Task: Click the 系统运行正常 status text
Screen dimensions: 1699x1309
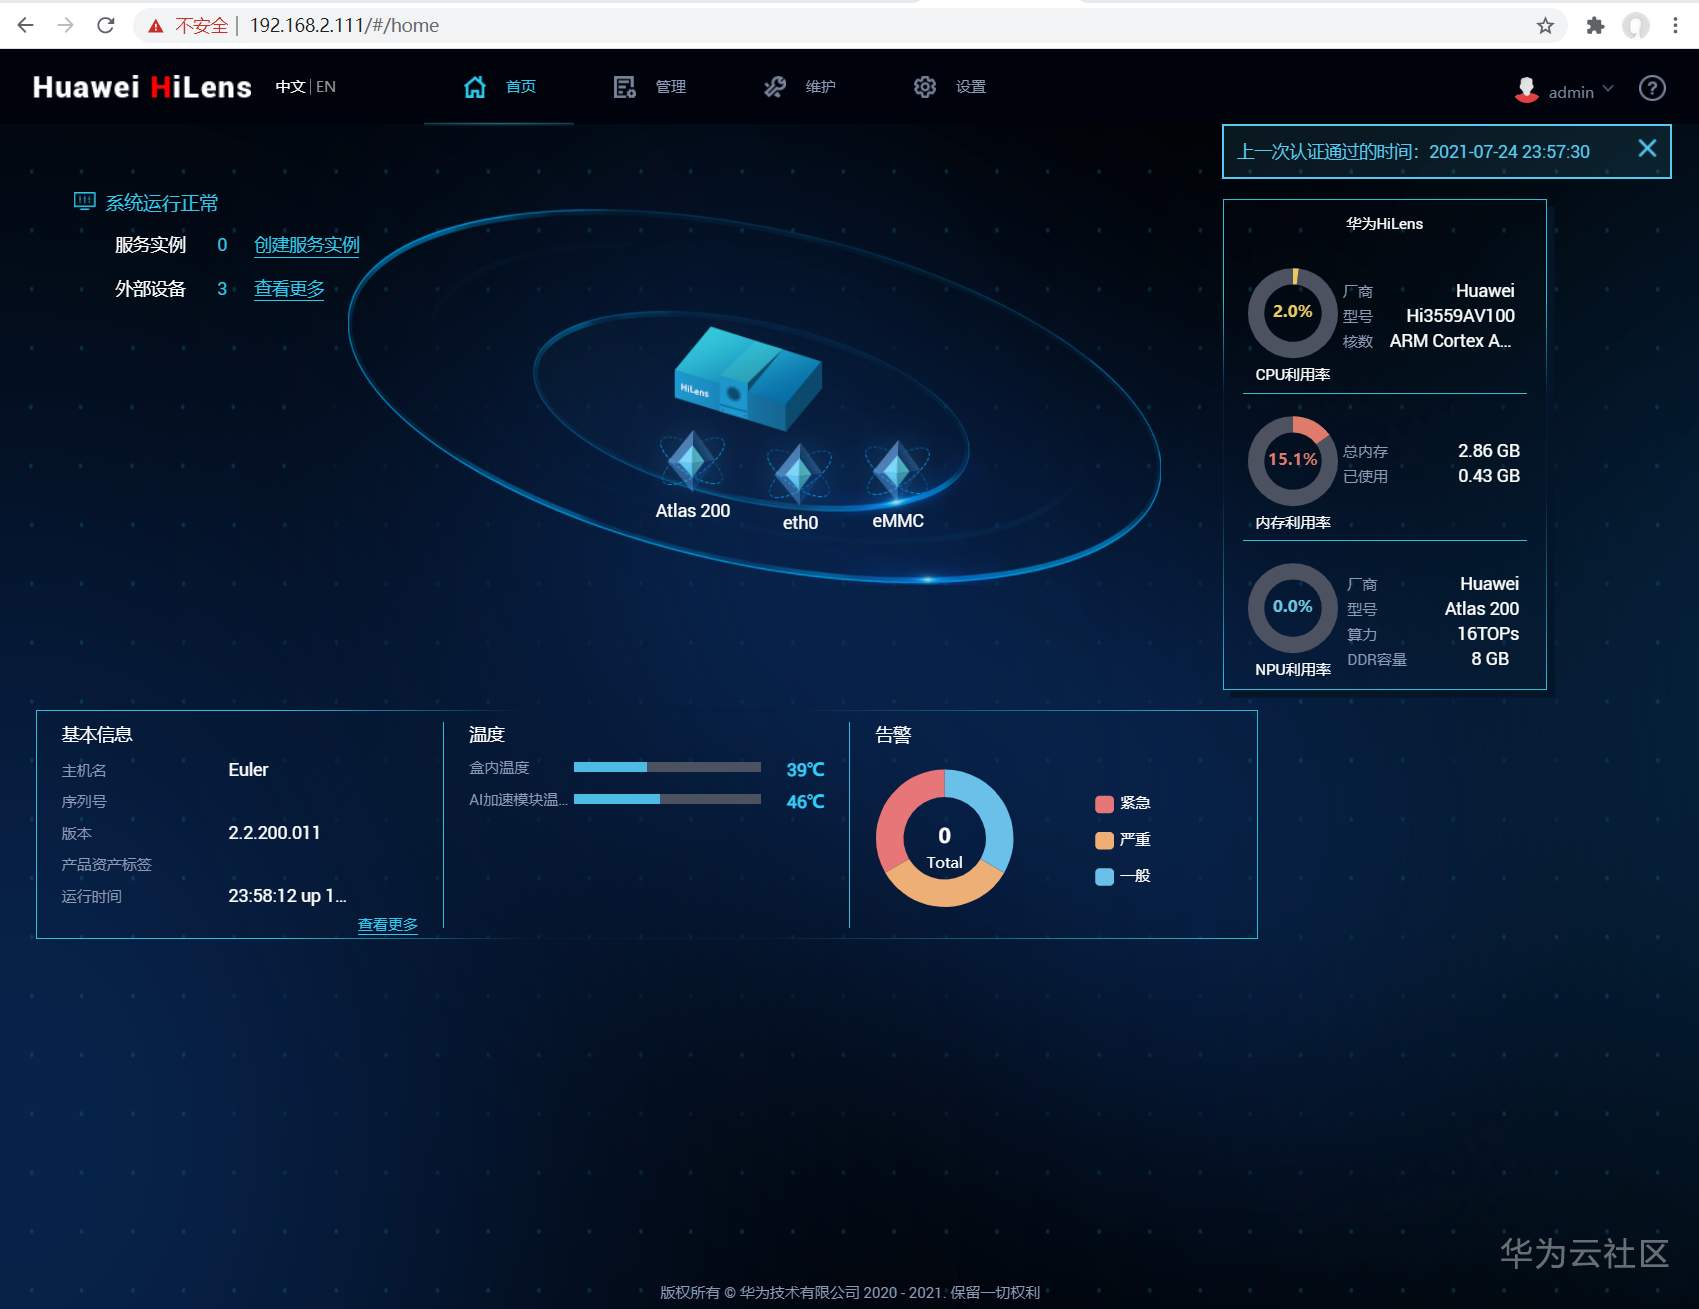Action: [162, 203]
